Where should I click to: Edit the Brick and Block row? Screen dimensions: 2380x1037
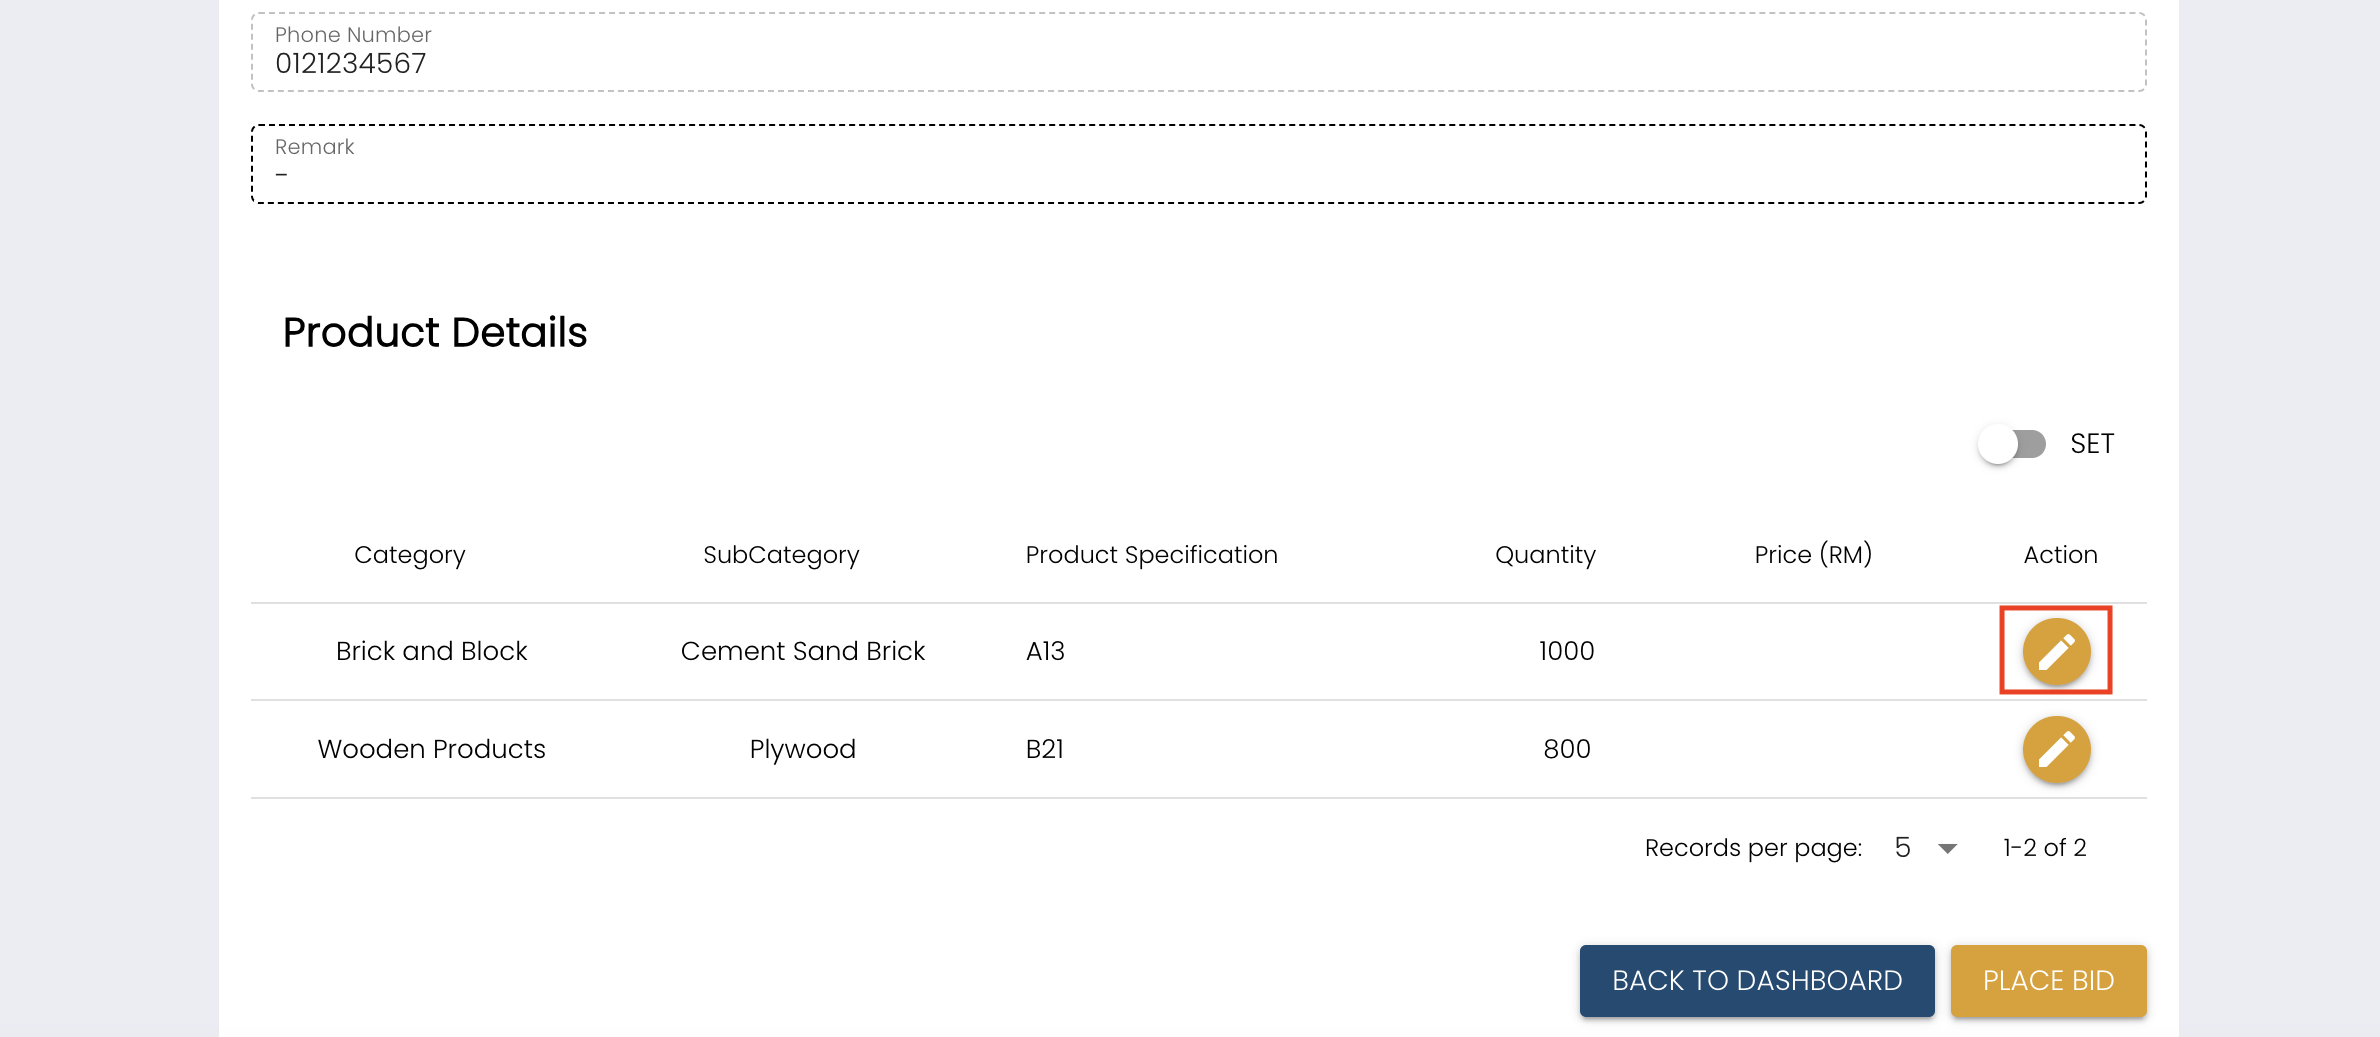2056,651
